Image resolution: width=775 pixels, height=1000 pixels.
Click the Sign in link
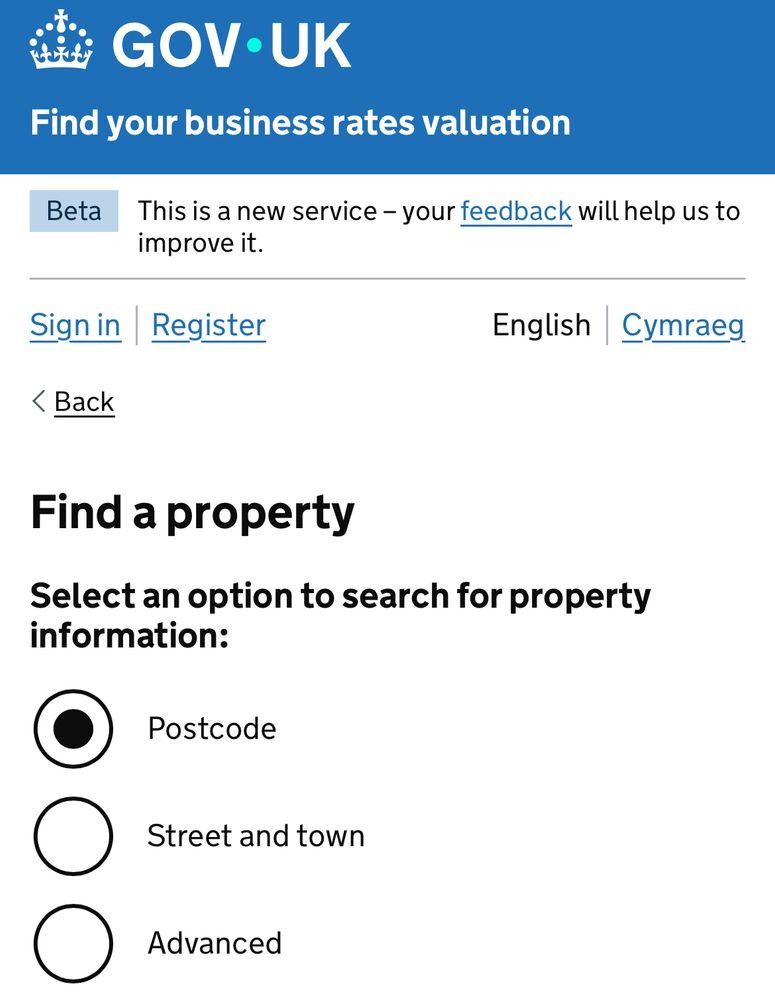pyautogui.click(x=75, y=325)
